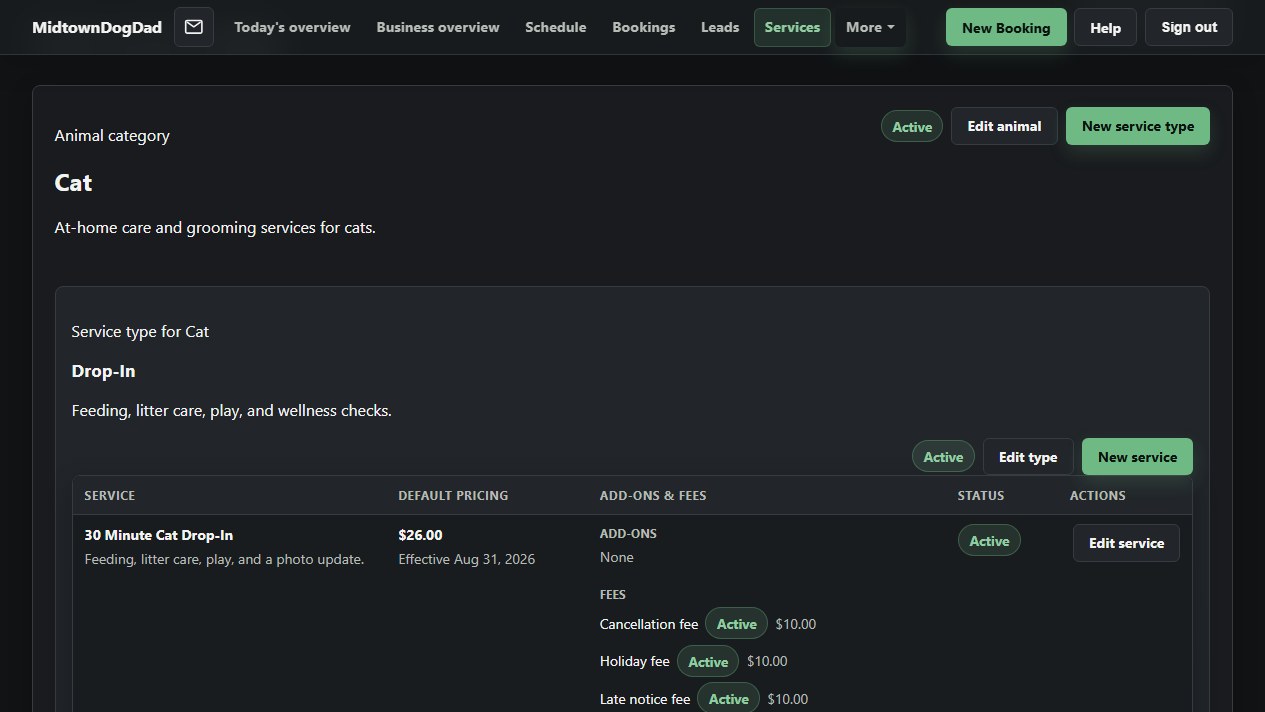The height and width of the screenshot is (712, 1265).
Task: Click the Drop-In type Active badge
Action: pyautogui.click(x=943, y=457)
